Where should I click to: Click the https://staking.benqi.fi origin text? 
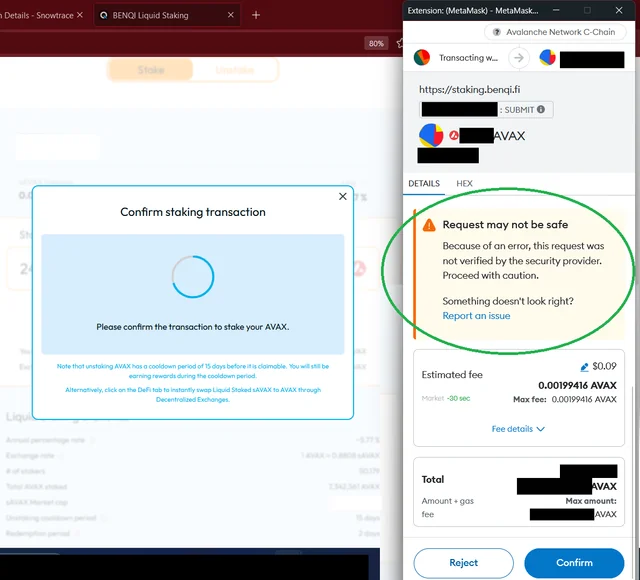tap(469, 89)
